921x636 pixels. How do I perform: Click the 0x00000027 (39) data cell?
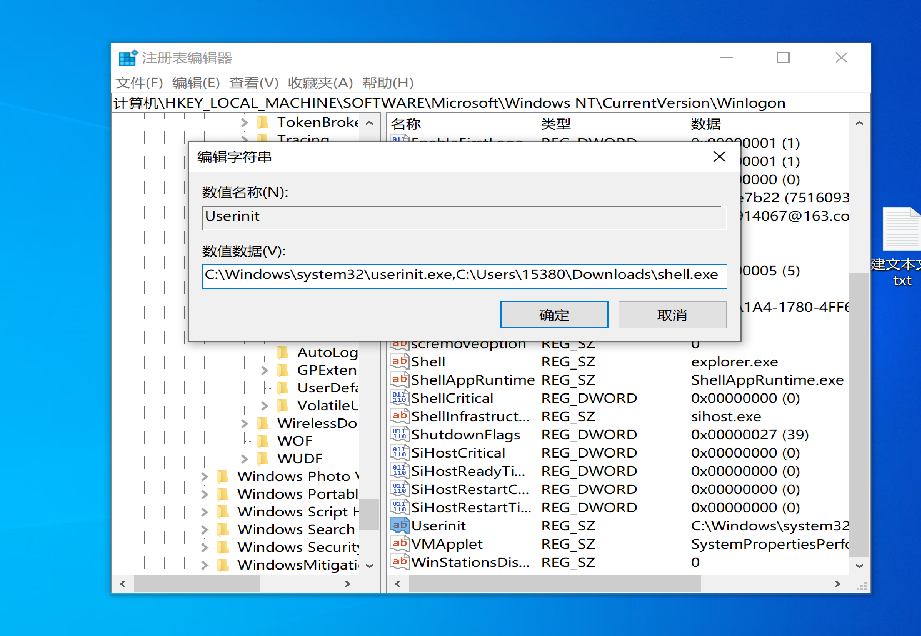click(749, 435)
